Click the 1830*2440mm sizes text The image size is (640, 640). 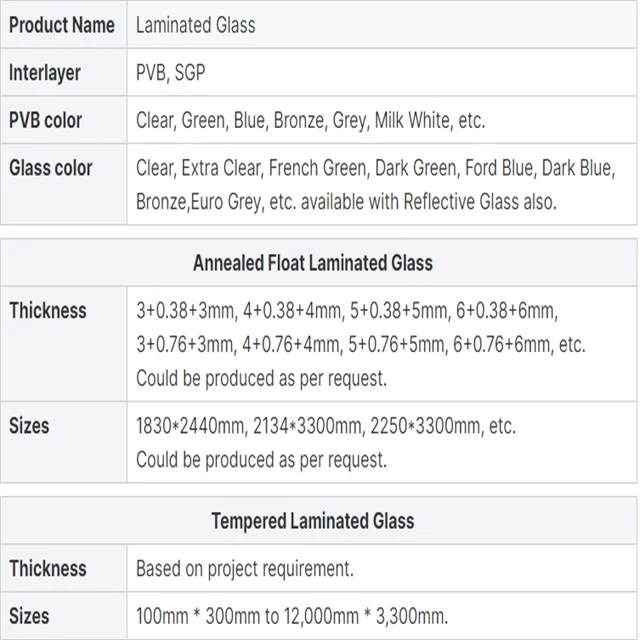pos(326,426)
